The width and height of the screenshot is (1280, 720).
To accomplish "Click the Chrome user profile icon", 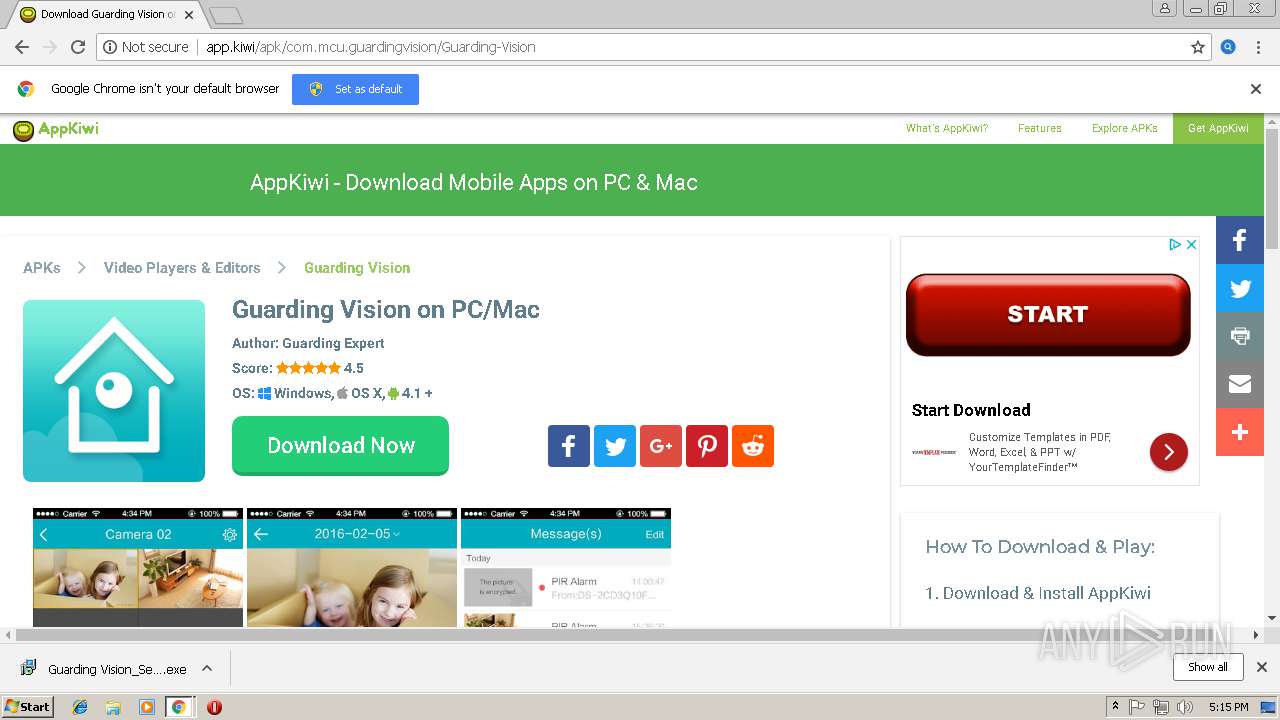I will click(x=1165, y=8).
